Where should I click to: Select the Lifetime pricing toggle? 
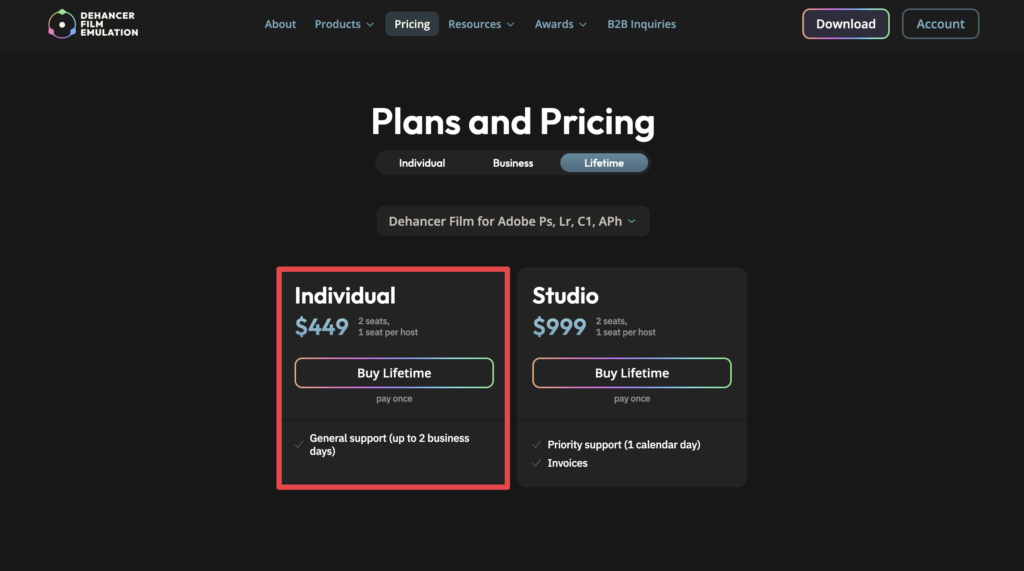pos(604,163)
